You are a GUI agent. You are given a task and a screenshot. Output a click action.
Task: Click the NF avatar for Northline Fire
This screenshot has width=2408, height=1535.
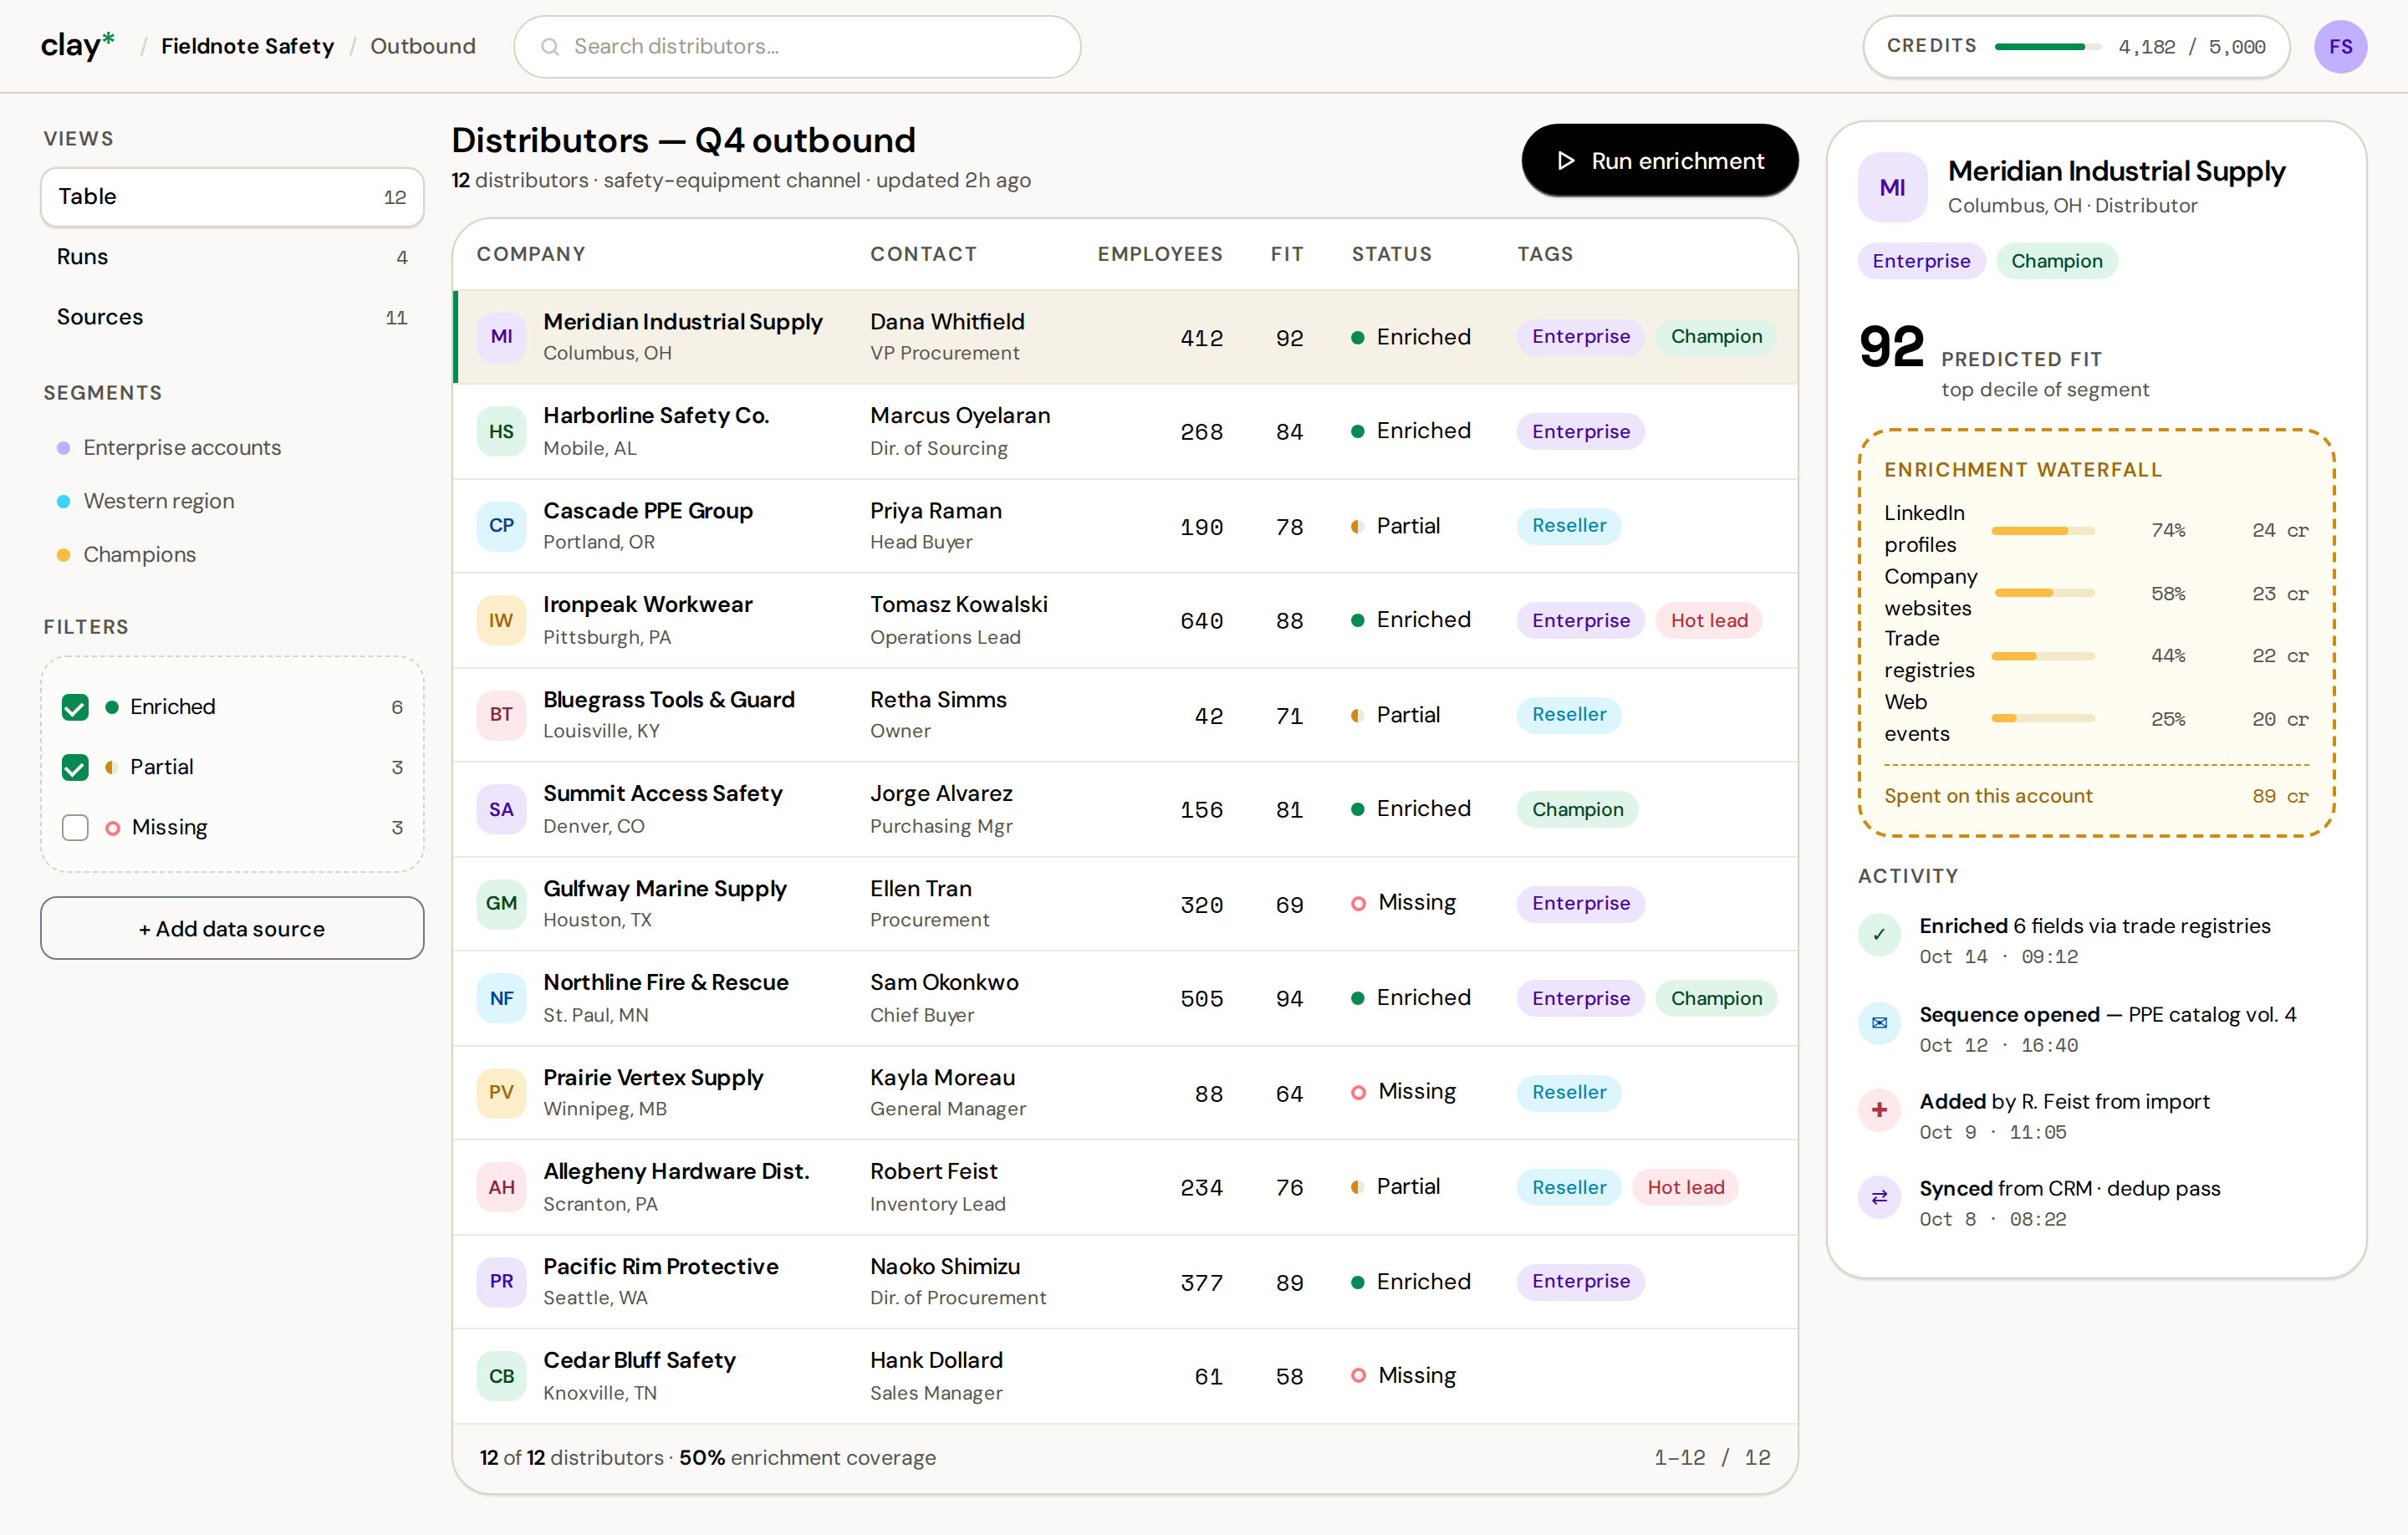click(501, 998)
